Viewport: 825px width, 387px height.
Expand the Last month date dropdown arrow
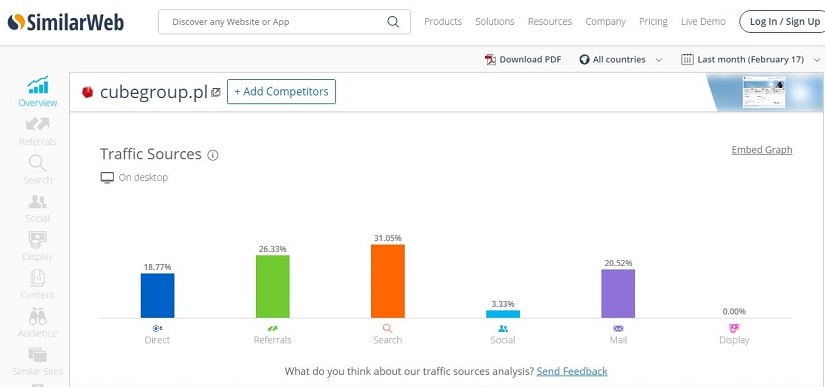coord(817,60)
